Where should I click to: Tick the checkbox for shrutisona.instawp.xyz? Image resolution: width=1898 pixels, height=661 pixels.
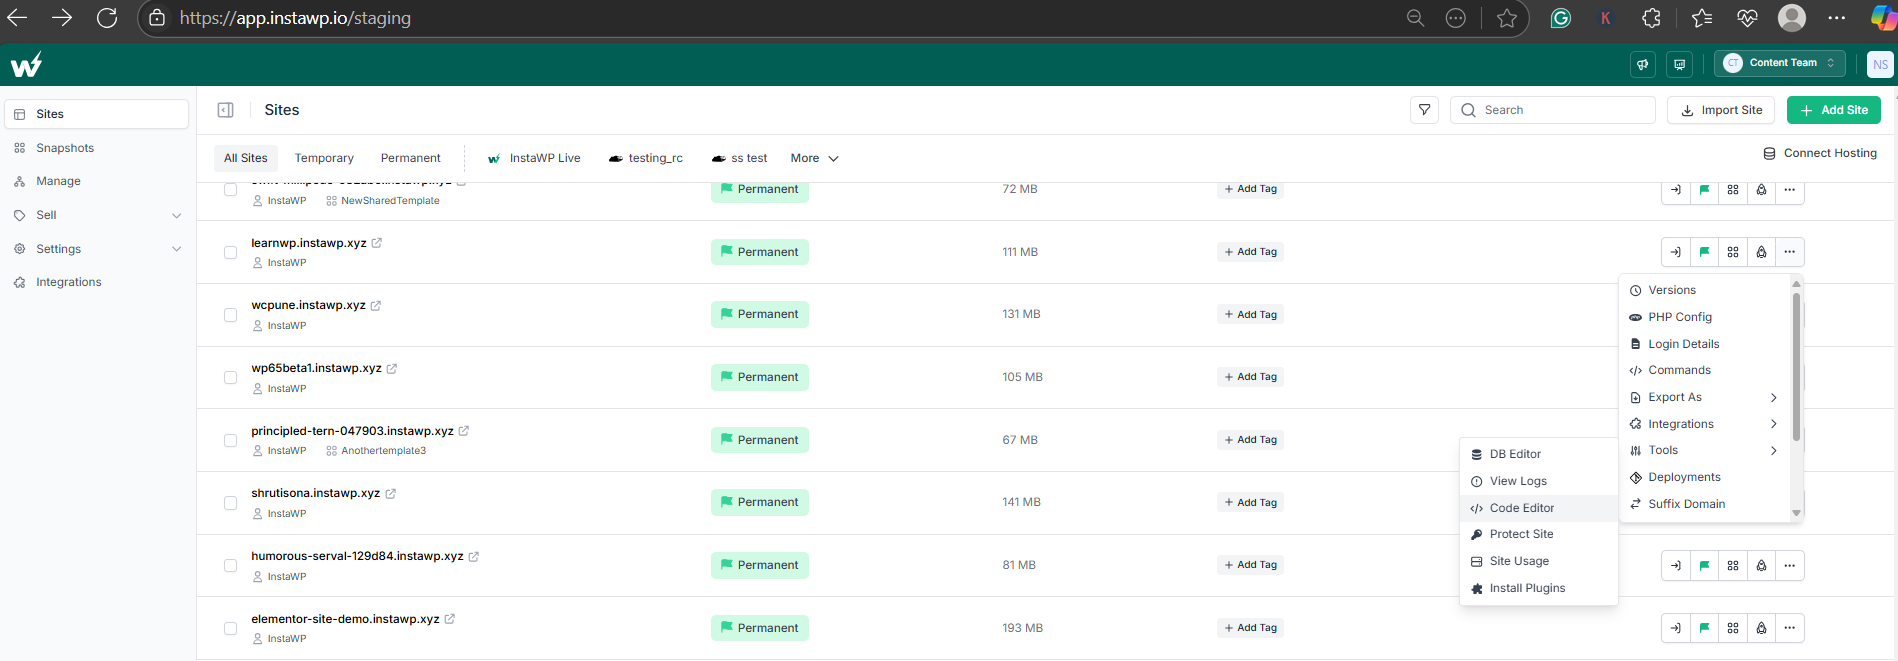pos(231,503)
